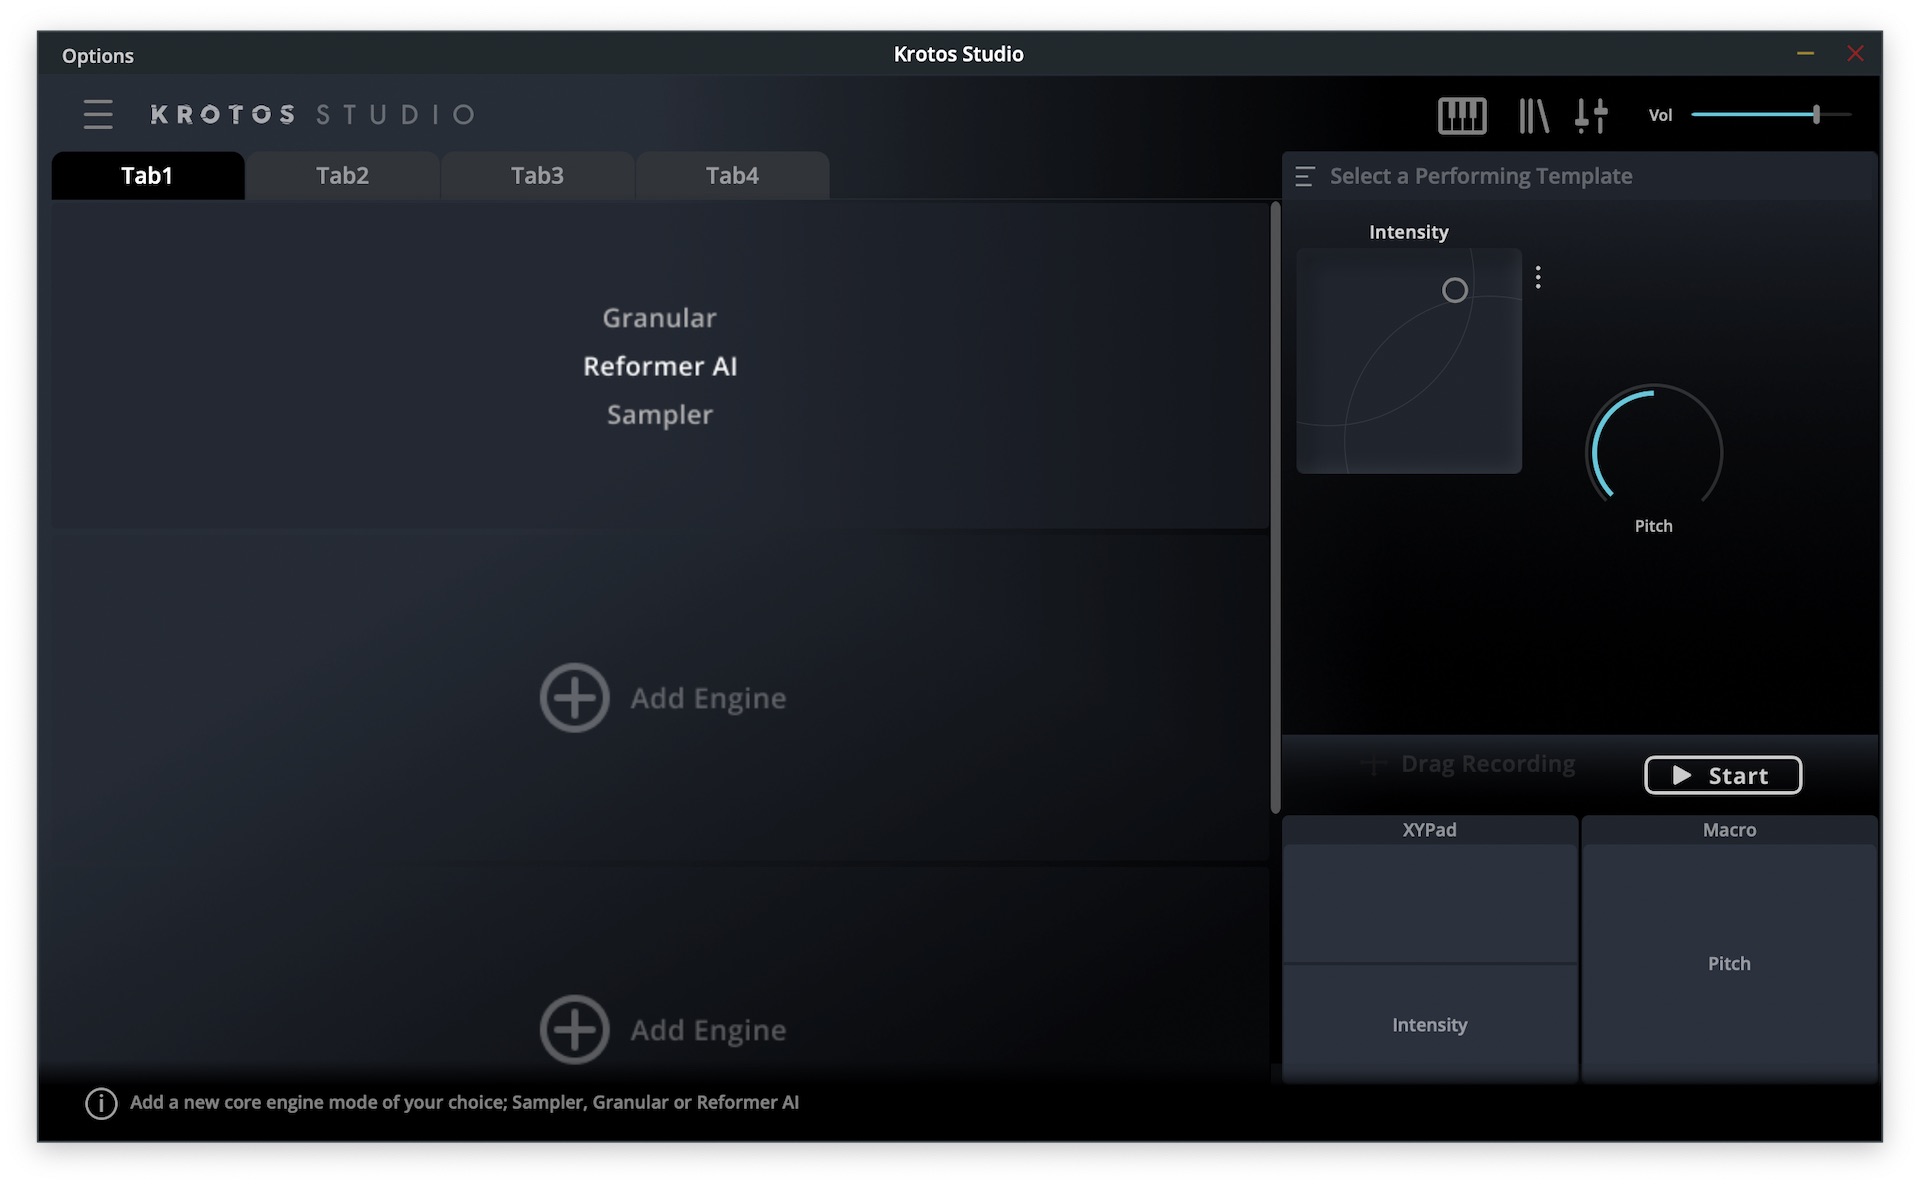
Task: Select Reformer AI engine option
Action: click(x=659, y=366)
